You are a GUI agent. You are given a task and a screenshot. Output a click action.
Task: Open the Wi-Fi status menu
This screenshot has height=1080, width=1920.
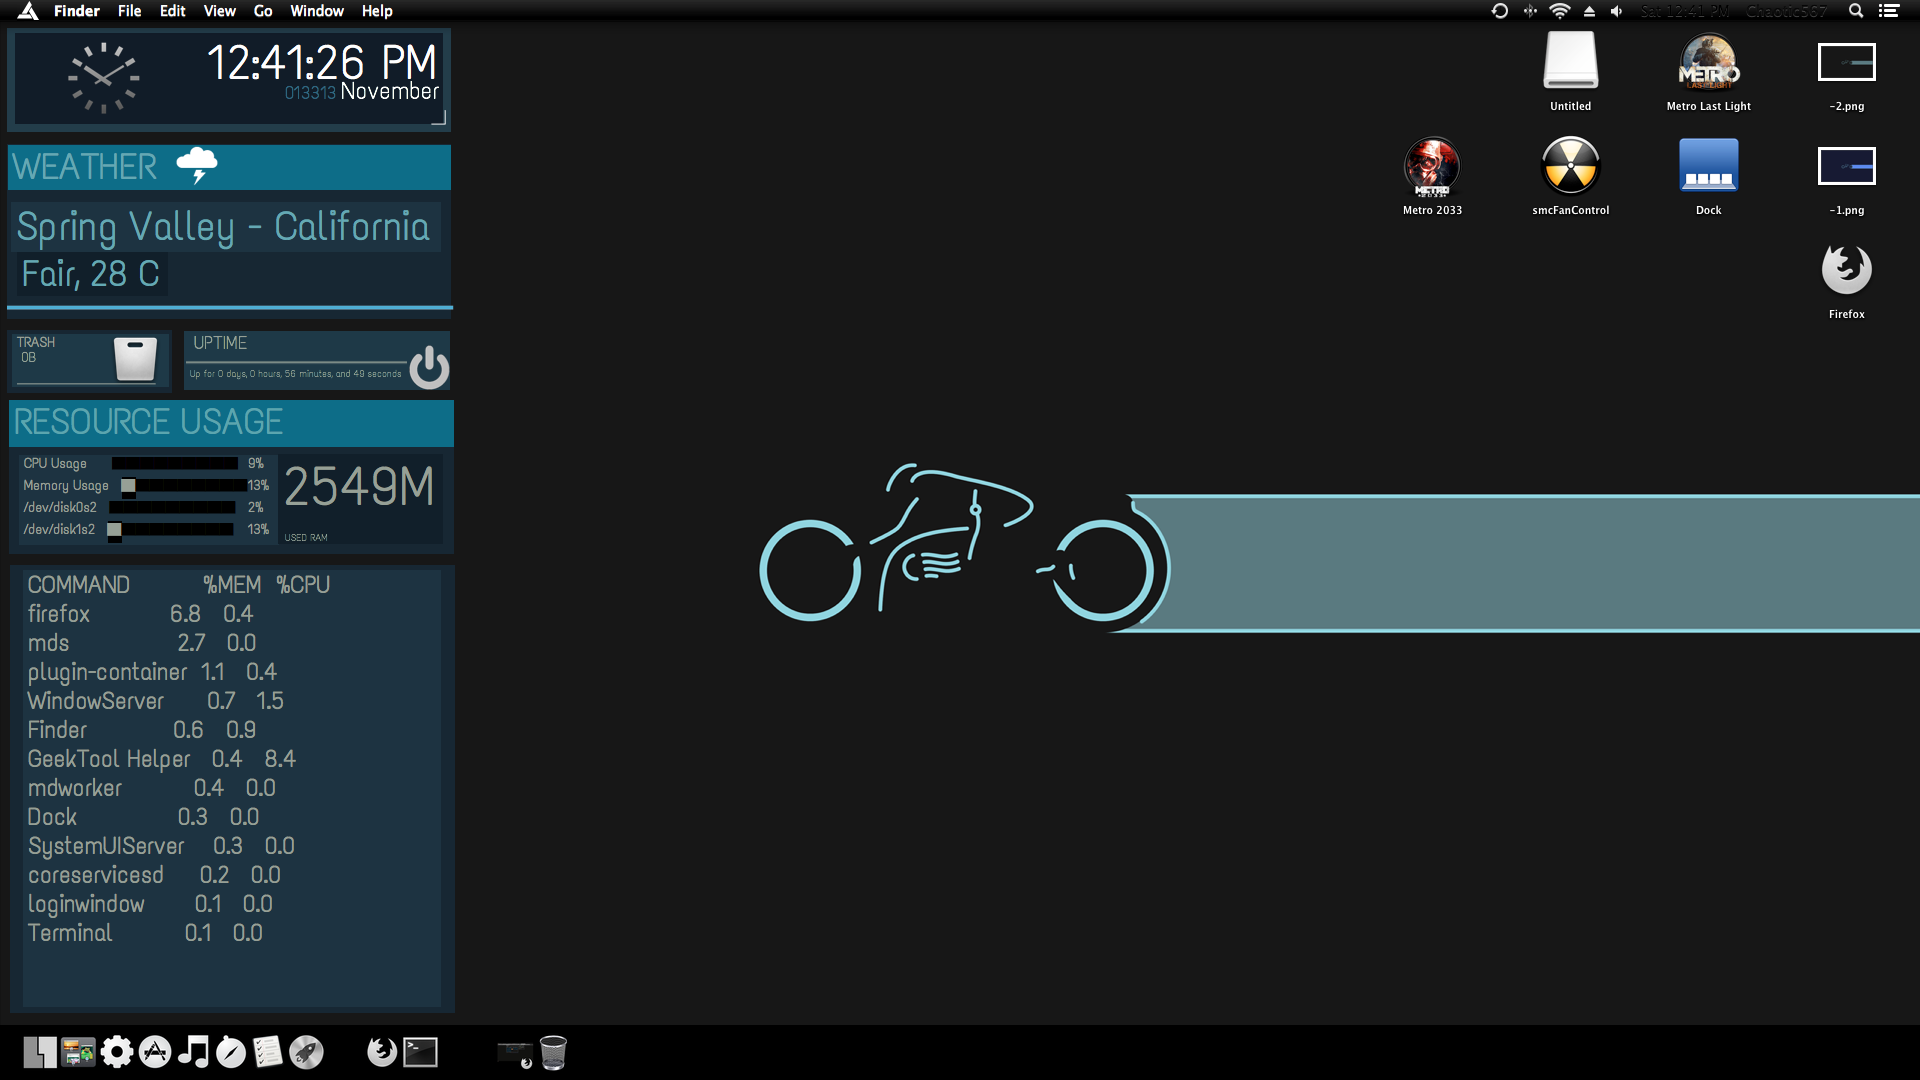(x=1560, y=11)
